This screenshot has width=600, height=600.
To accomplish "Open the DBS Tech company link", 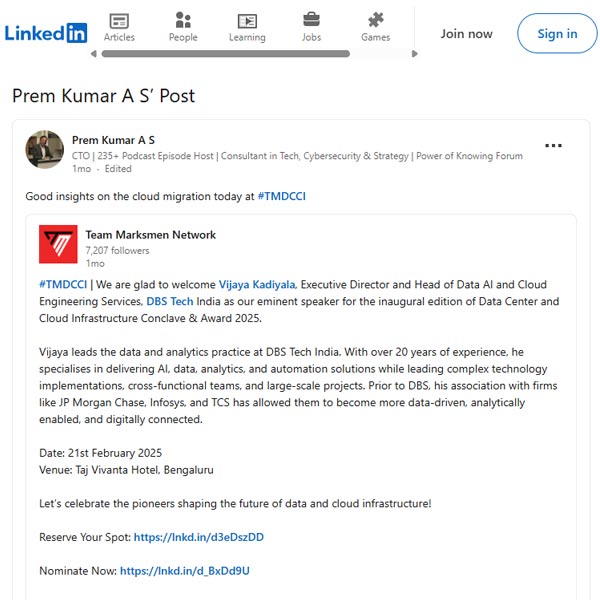I will click(170, 301).
